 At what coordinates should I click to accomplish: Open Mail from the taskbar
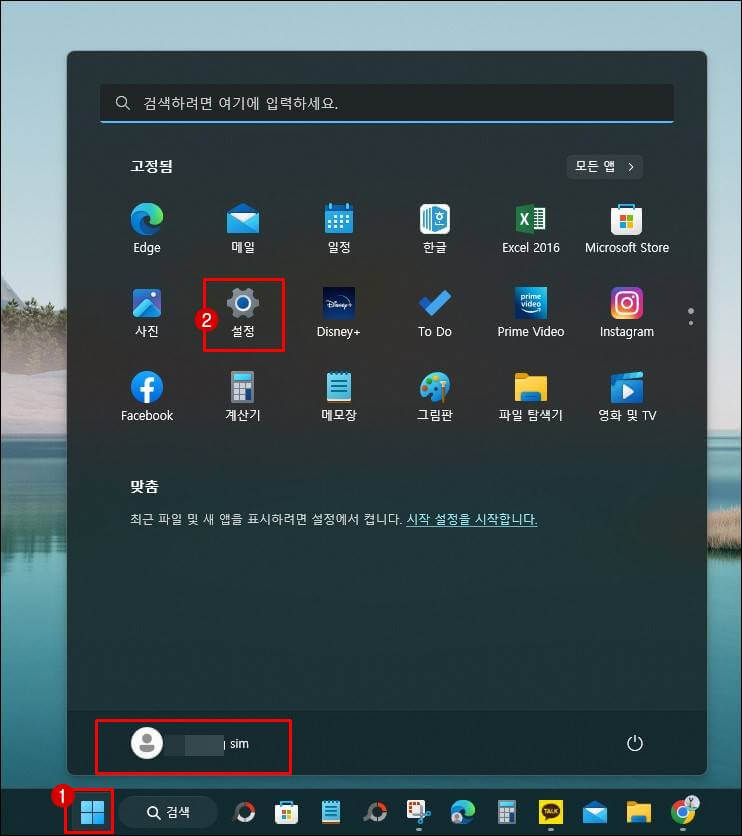point(595,812)
